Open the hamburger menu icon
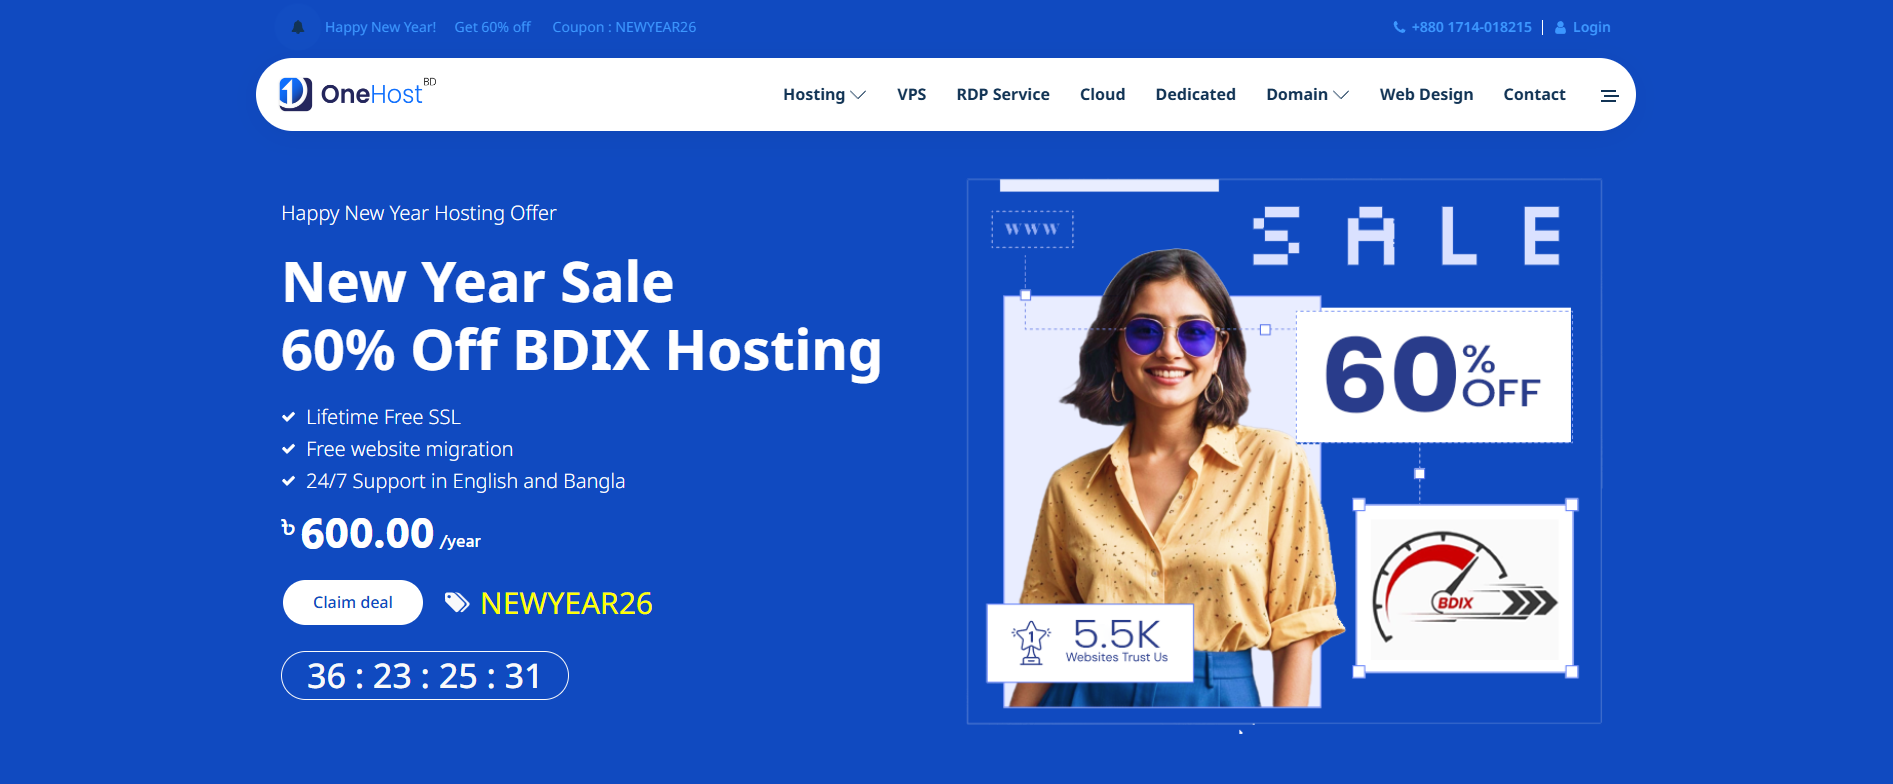Image resolution: width=1893 pixels, height=784 pixels. [1609, 96]
